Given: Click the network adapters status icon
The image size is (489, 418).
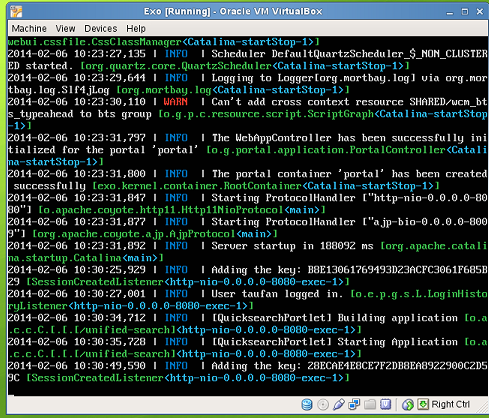Looking at the screenshot, I should click(354, 404).
